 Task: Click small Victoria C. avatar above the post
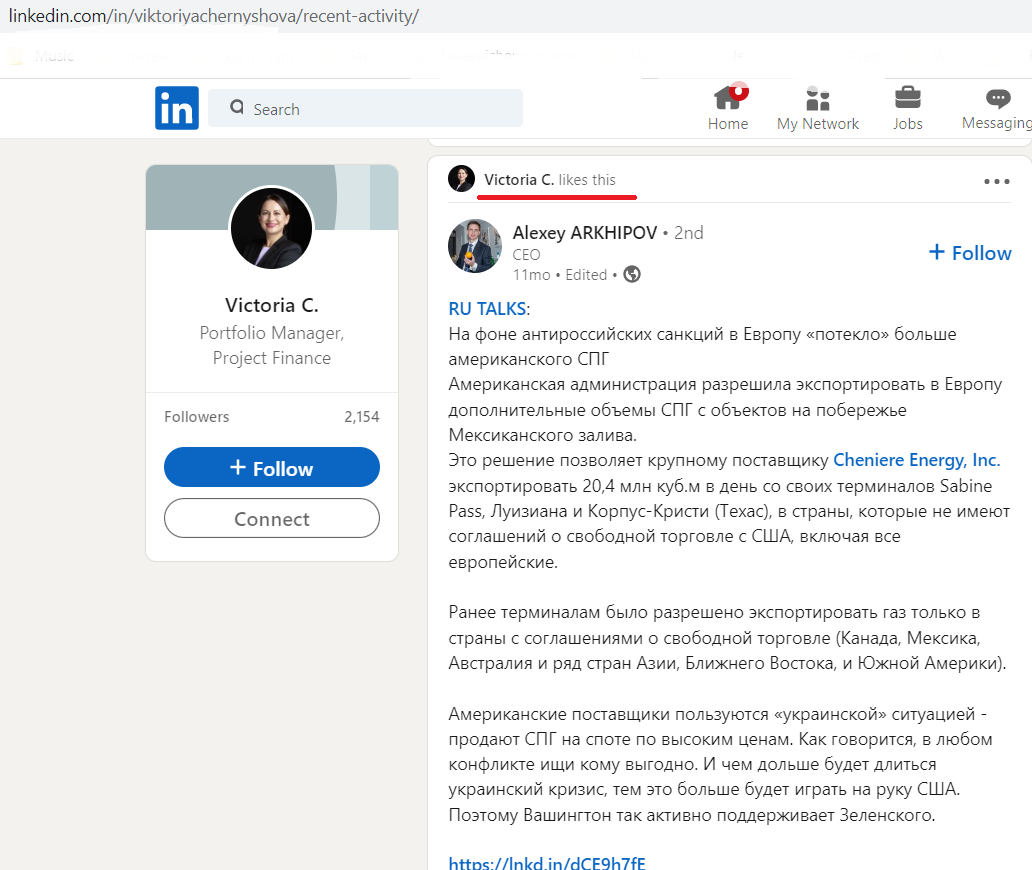click(461, 178)
